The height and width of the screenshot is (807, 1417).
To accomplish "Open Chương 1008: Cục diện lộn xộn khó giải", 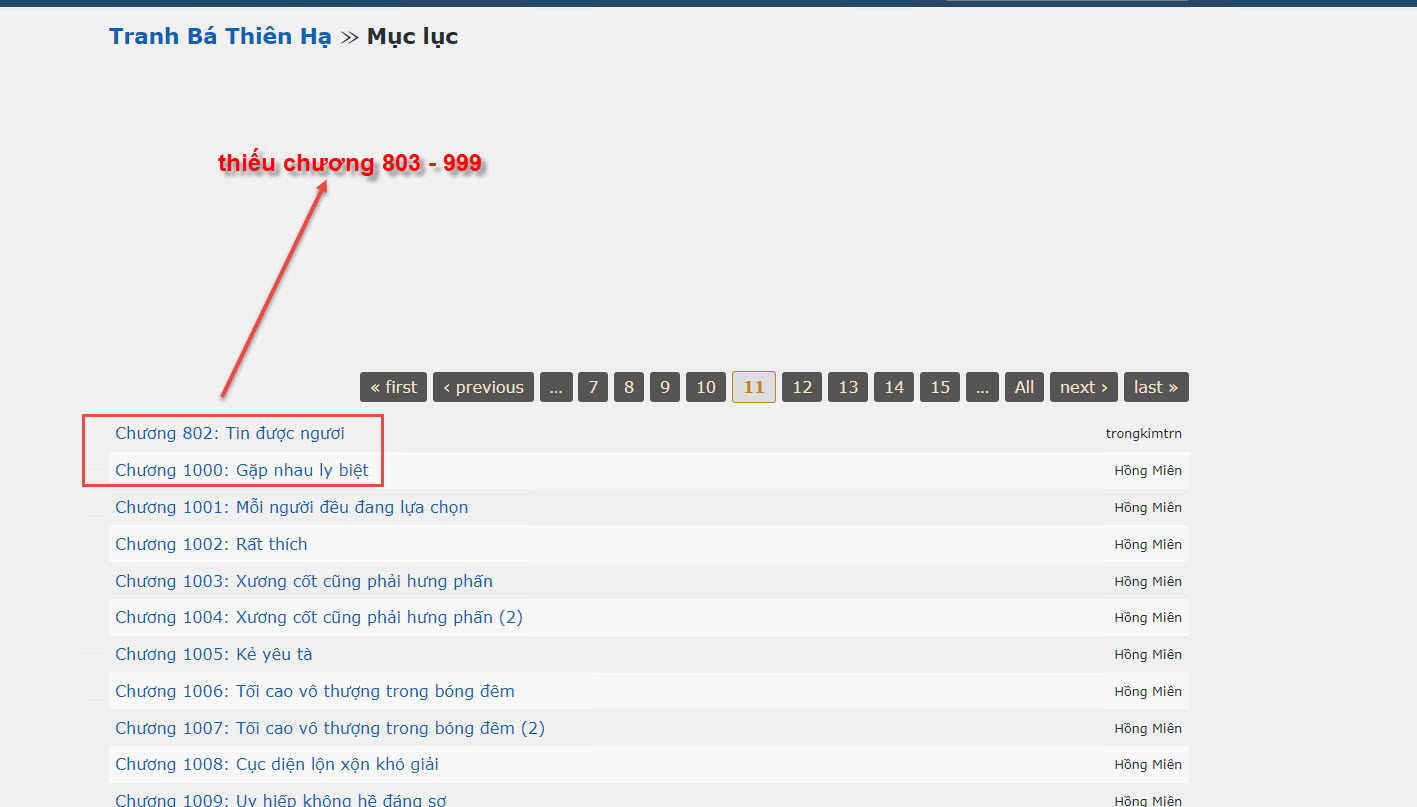I will 277,764.
